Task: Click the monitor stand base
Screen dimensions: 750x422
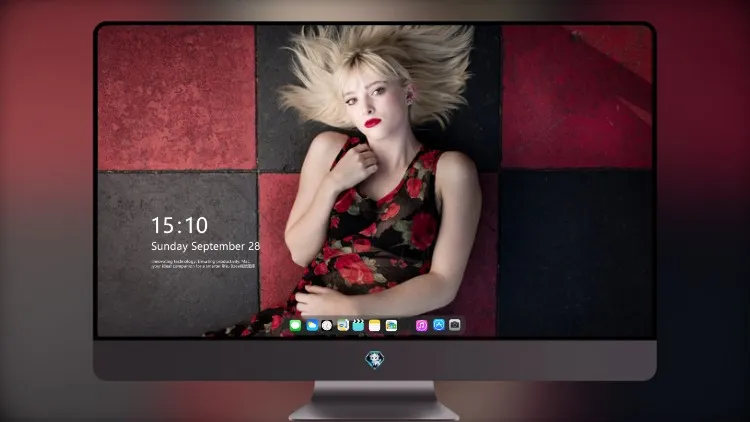Action: point(374,402)
